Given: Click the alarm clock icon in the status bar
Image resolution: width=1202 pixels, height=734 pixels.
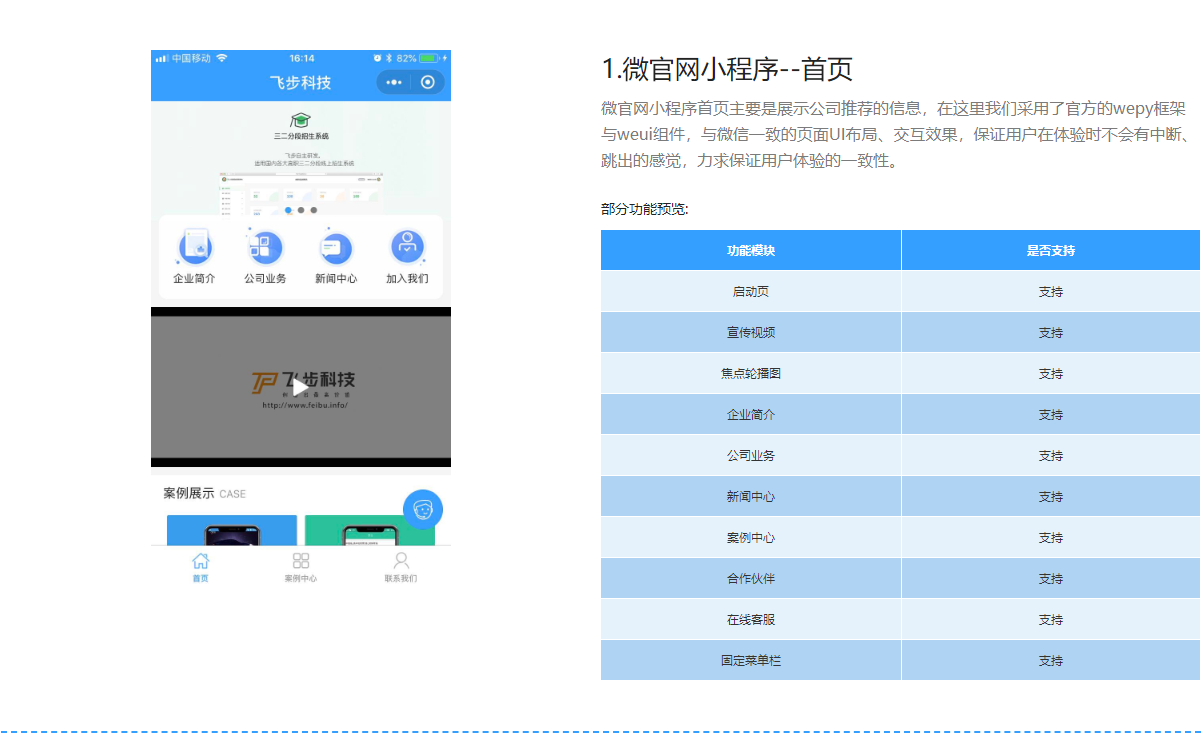Looking at the screenshot, I should click(x=378, y=58).
